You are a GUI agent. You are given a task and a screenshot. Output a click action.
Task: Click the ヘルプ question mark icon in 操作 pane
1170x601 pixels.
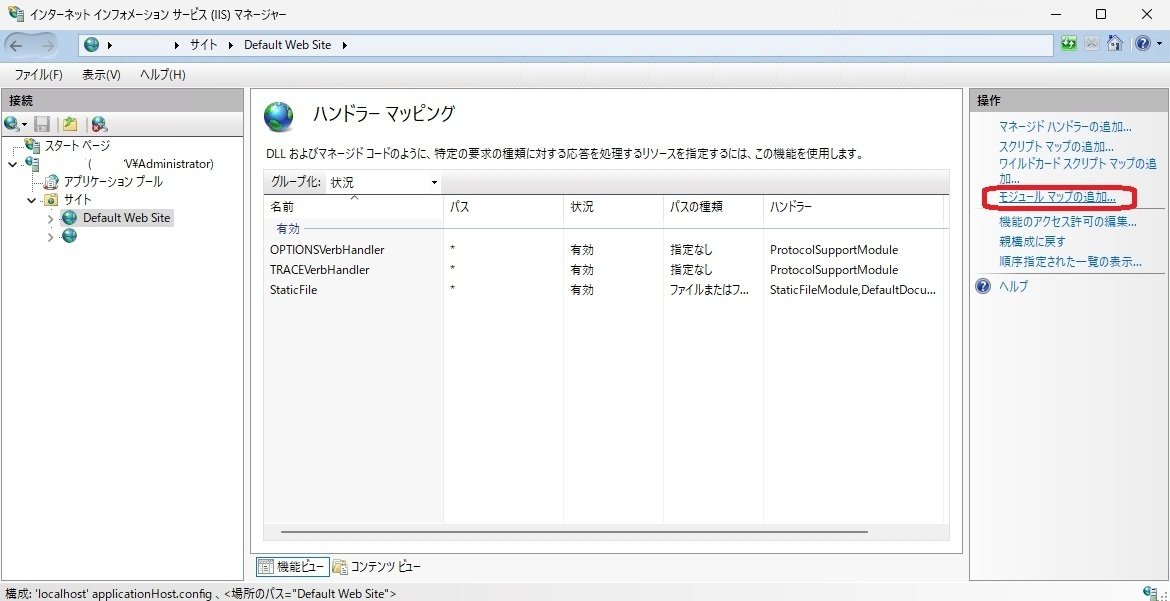982,286
